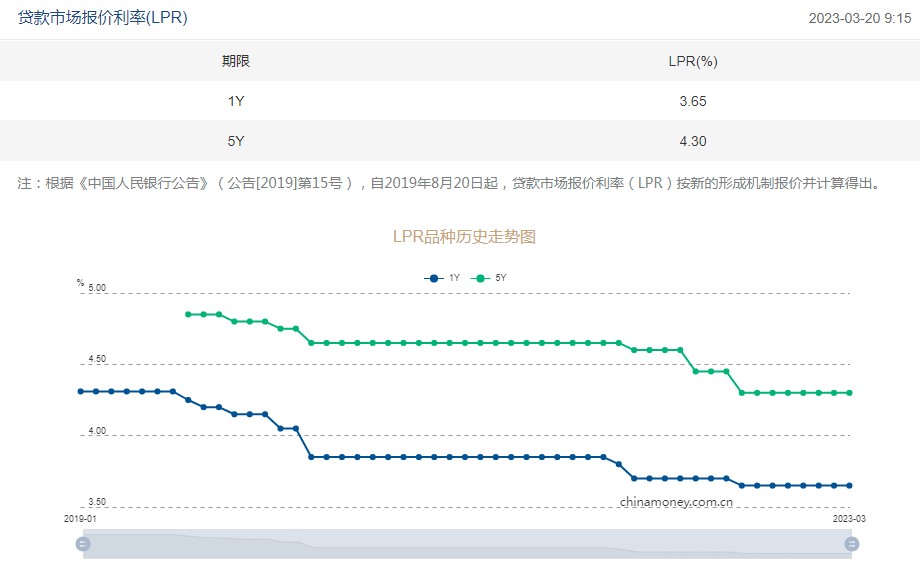Click the green 5Y legend marker icon
Screen dimensions: 920x568
click(x=480, y=278)
